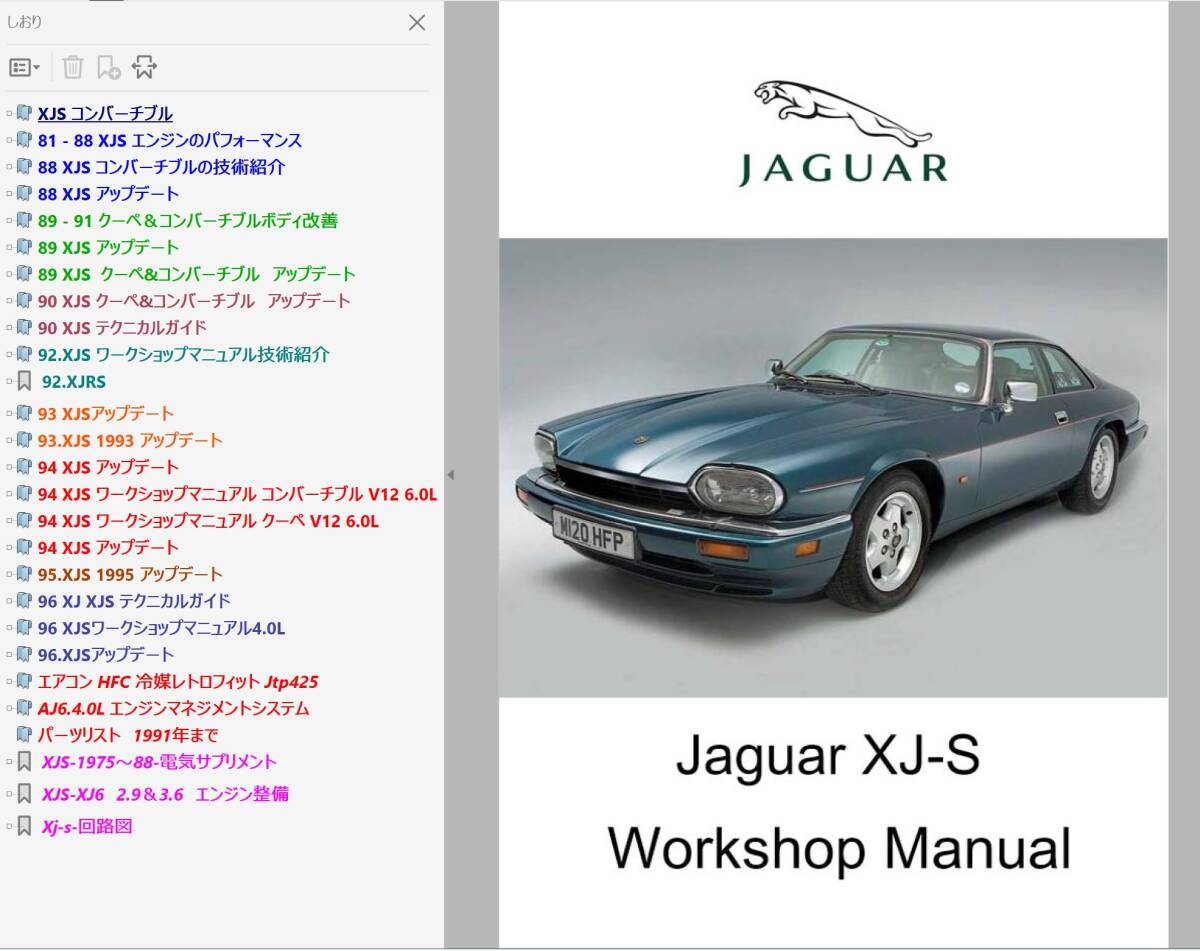
Task: Expand the 92.XJRS bookmark node
Action: pyautogui.click(x=9, y=382)
